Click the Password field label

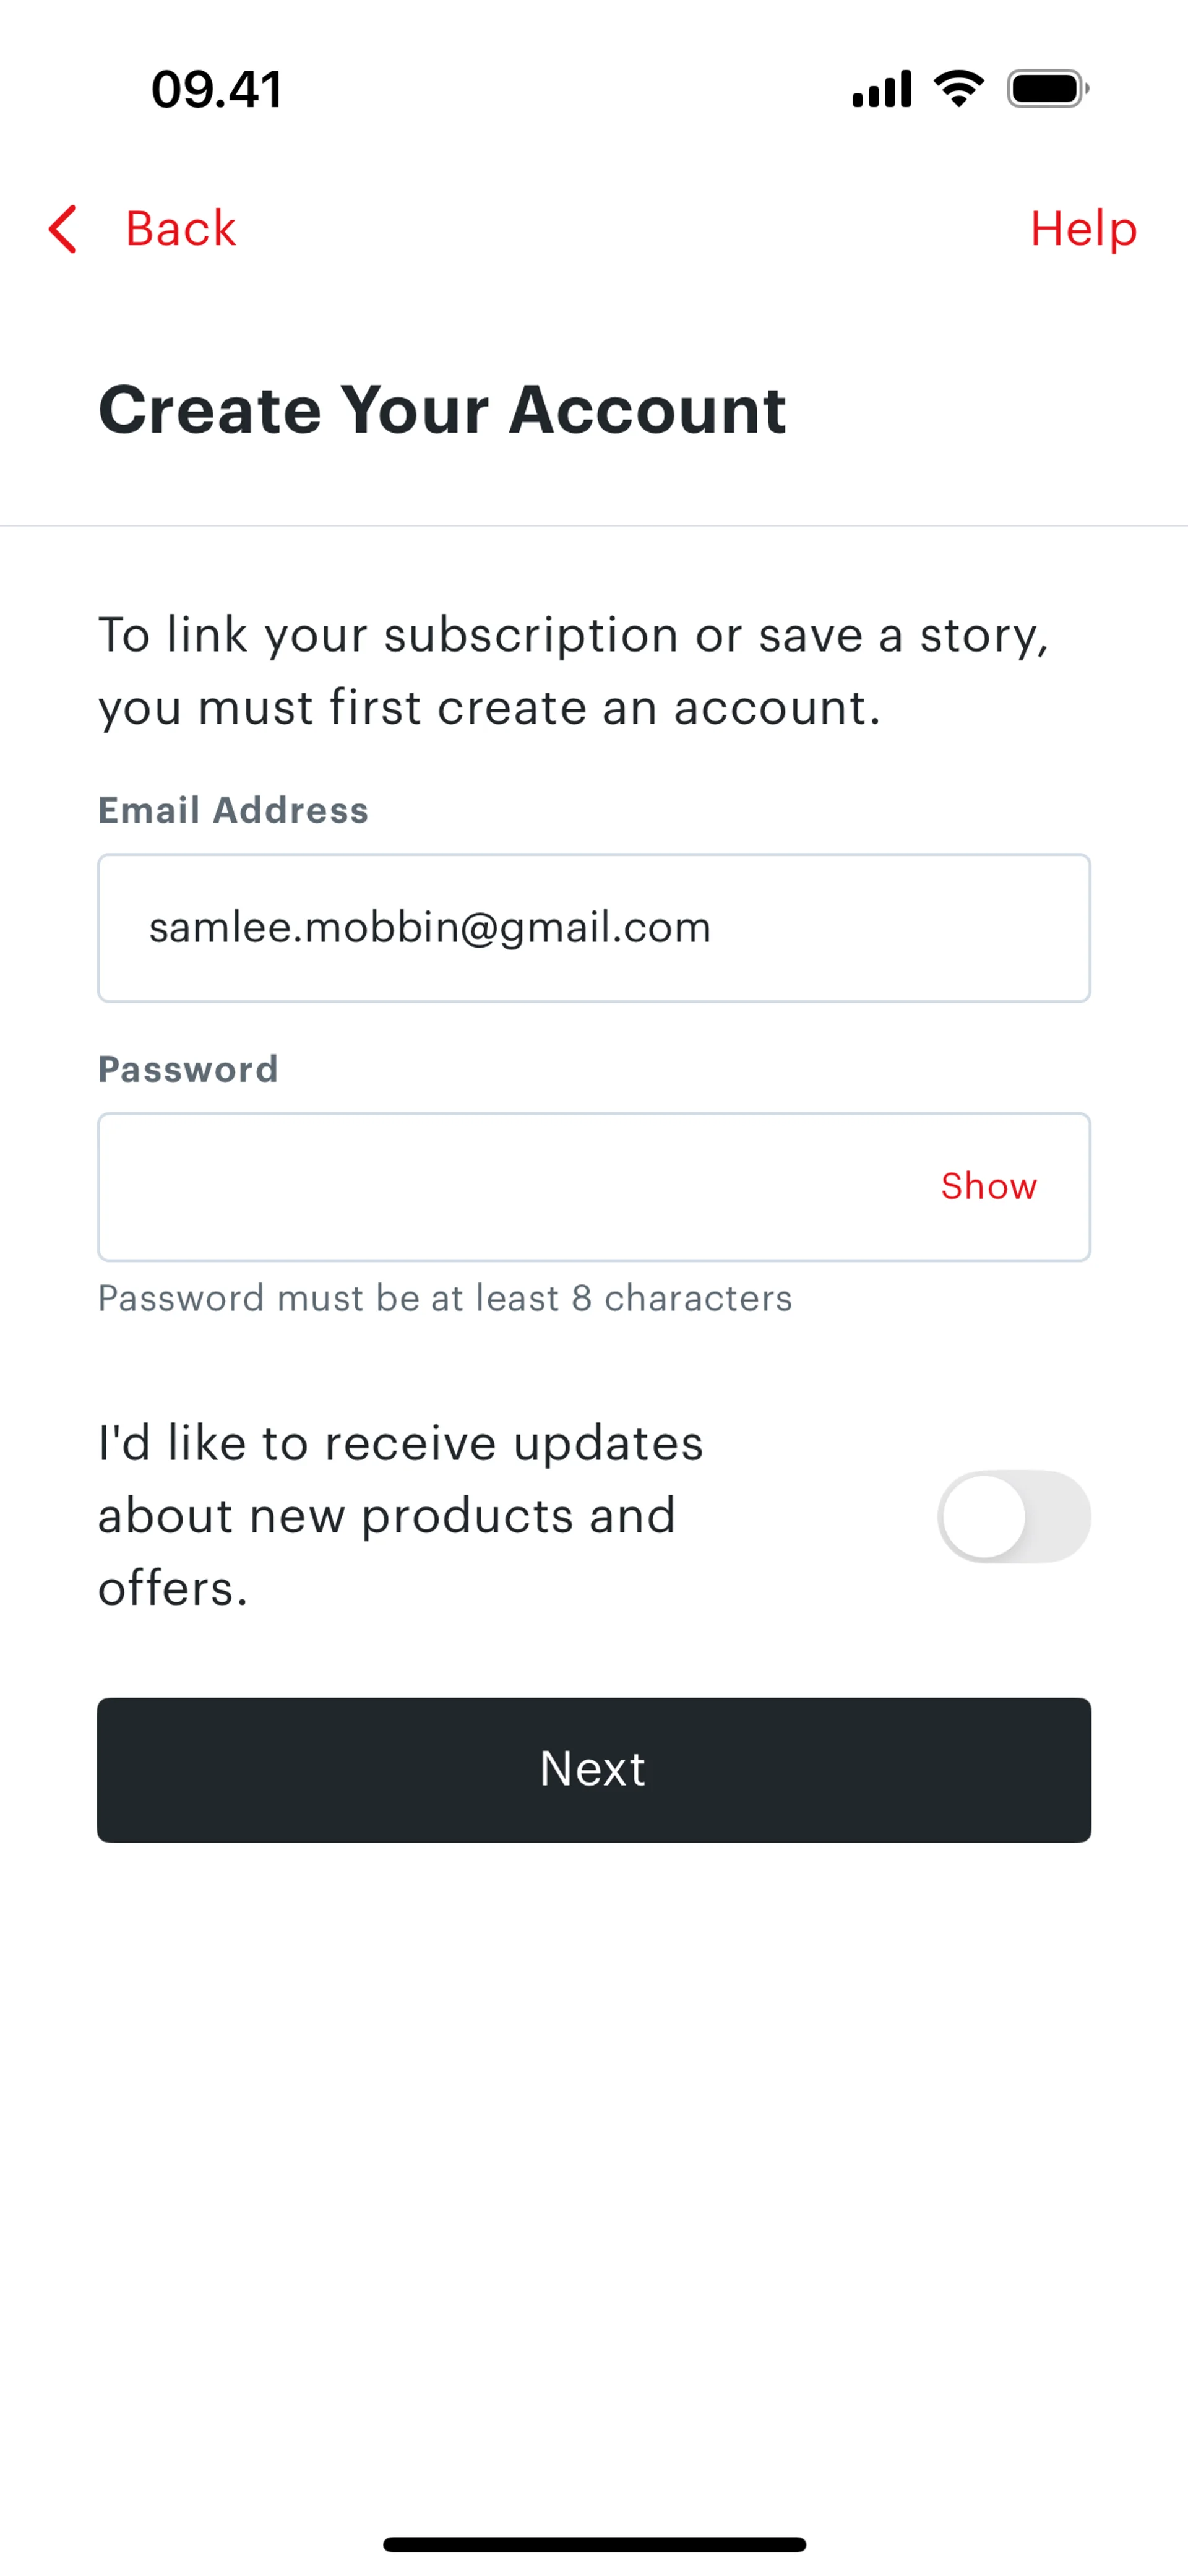188,1069
